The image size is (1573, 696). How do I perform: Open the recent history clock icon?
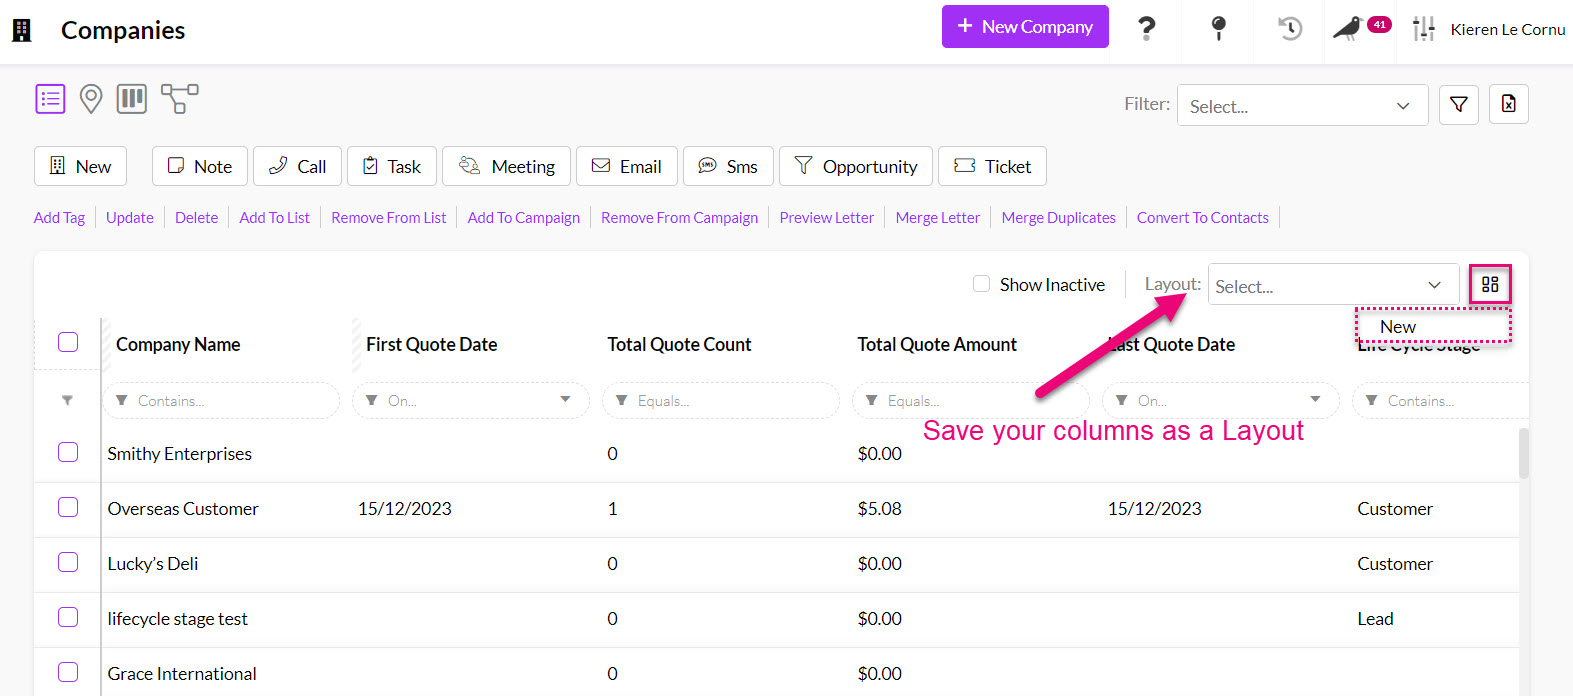[1290, 29]
